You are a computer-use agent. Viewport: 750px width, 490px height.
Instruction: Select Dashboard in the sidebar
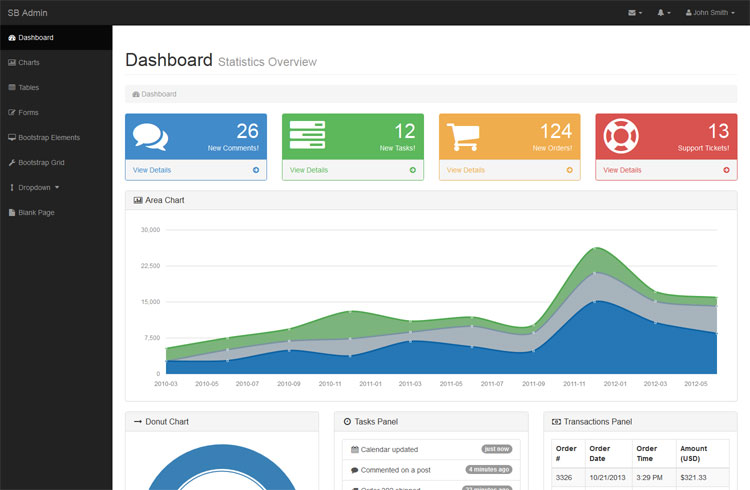click(35, 37)
